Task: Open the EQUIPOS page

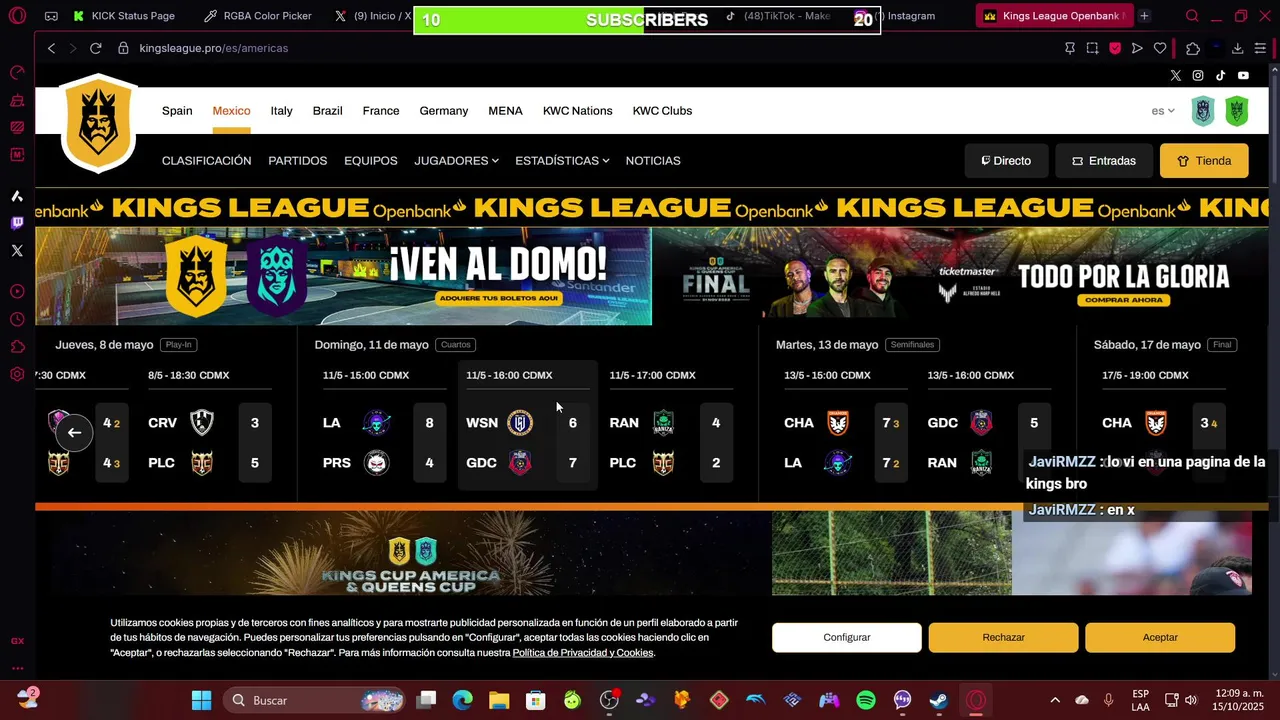Action: tap(370, 160)
